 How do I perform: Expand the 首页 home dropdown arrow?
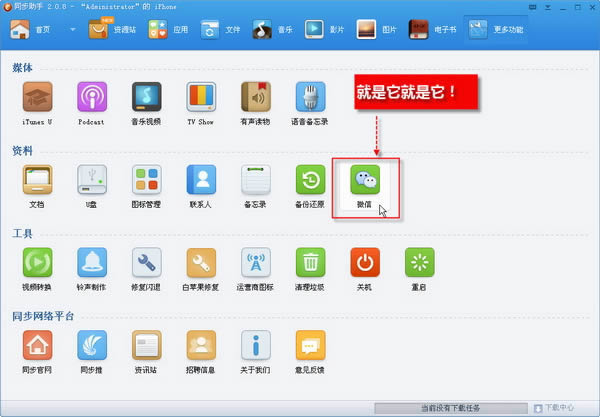73,31
